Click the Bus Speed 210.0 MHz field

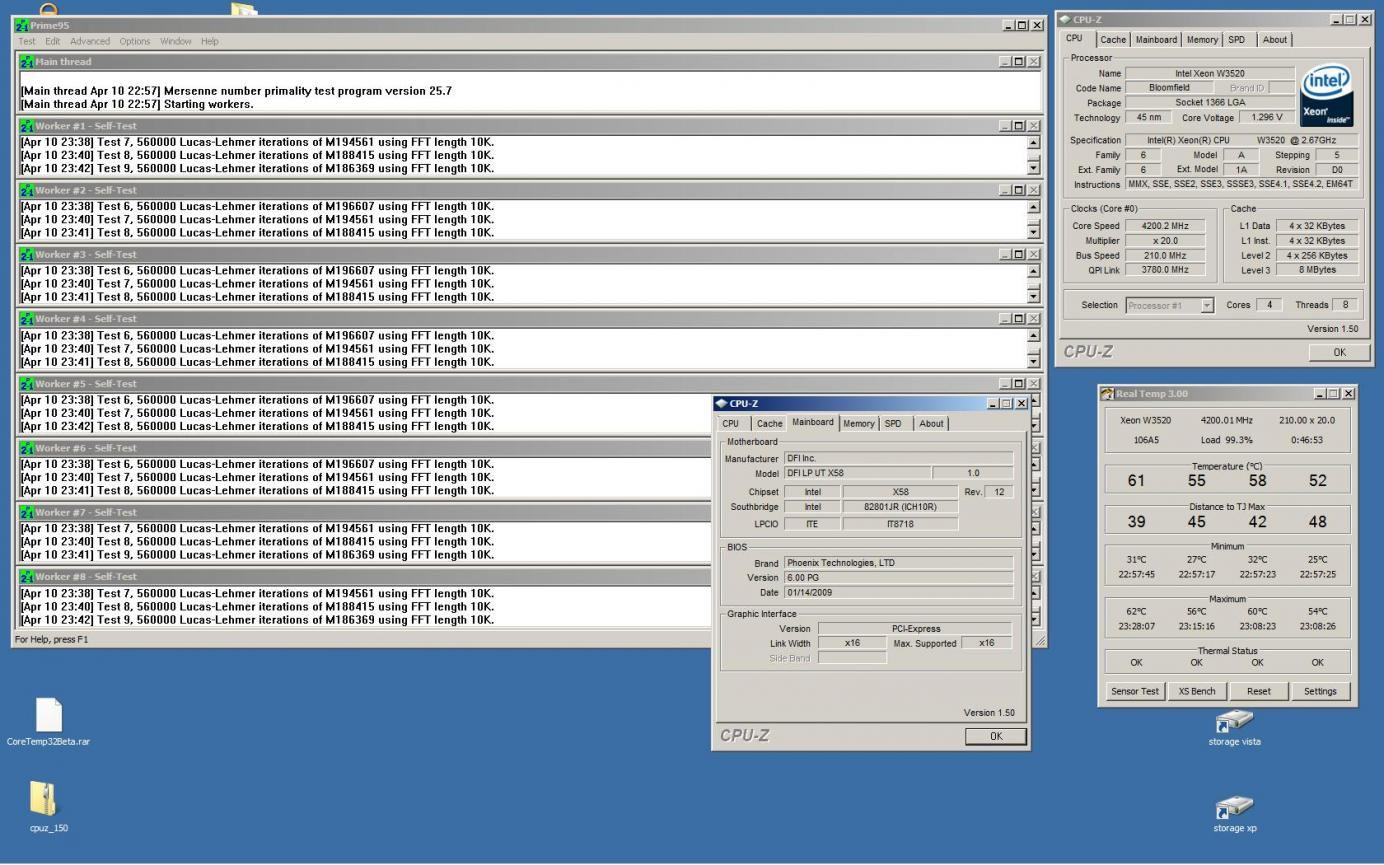coord(1166,256)
